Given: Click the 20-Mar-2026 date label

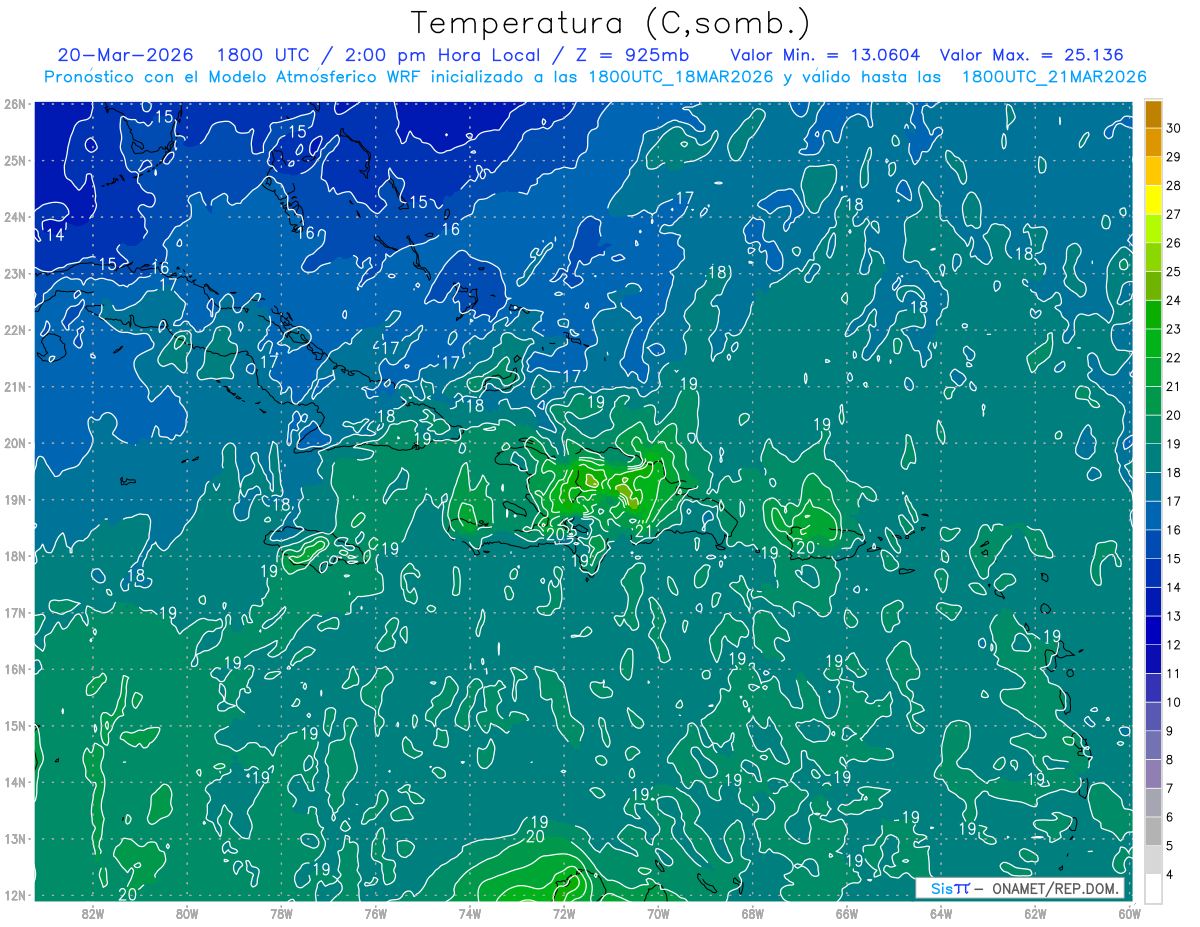Looking at the screenshot, I should 125,55.
